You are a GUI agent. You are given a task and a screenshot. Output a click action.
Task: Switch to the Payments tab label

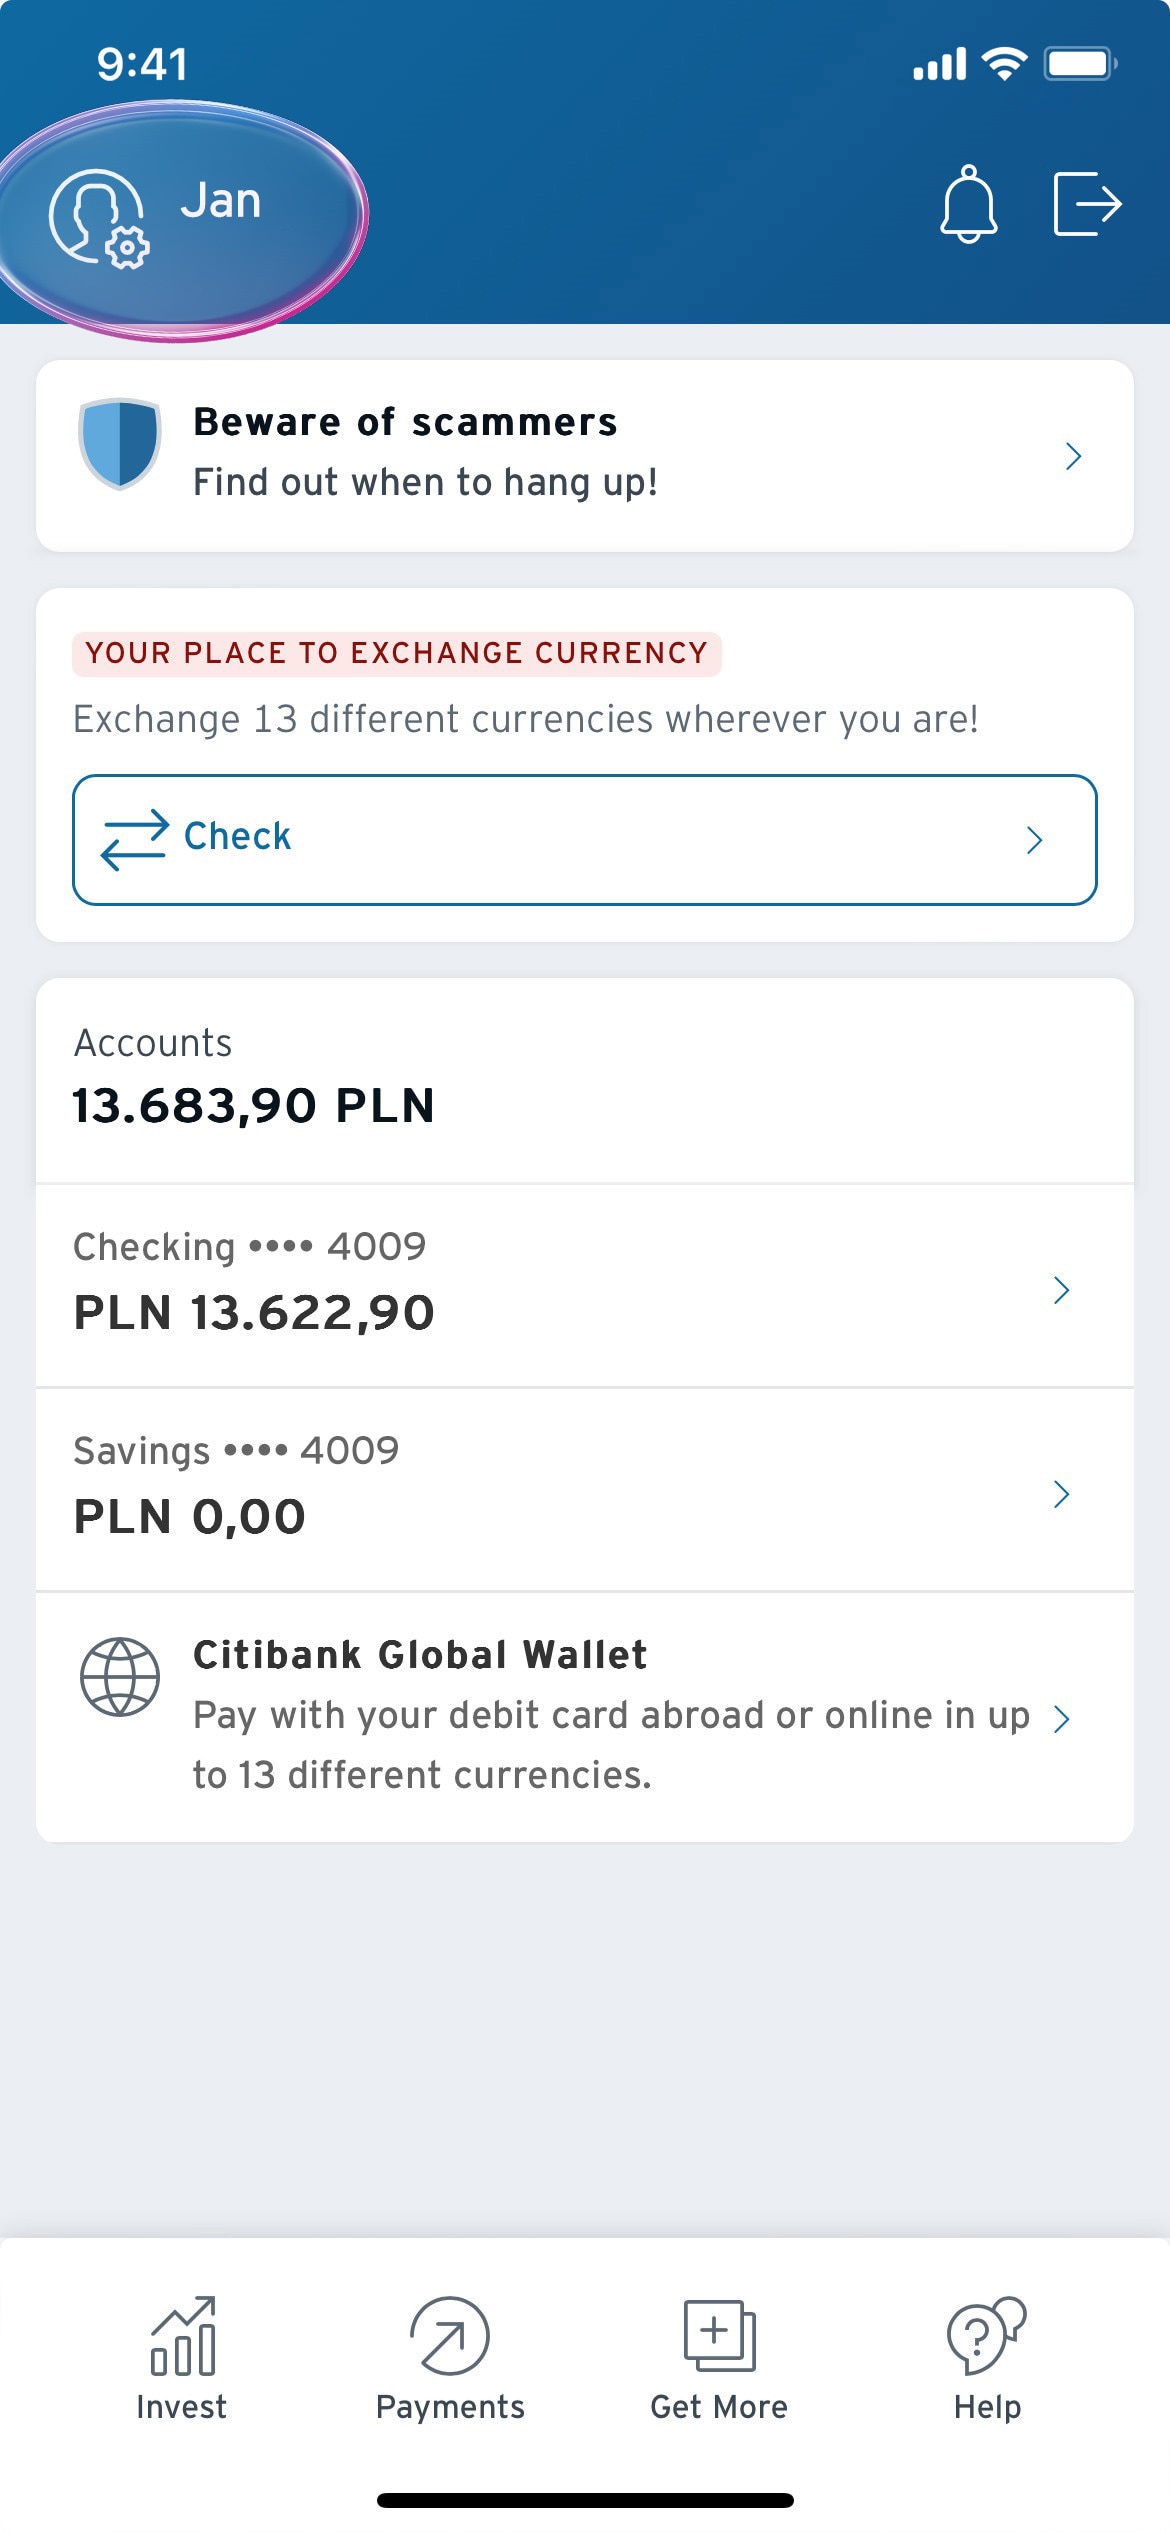click(450, 2408)
